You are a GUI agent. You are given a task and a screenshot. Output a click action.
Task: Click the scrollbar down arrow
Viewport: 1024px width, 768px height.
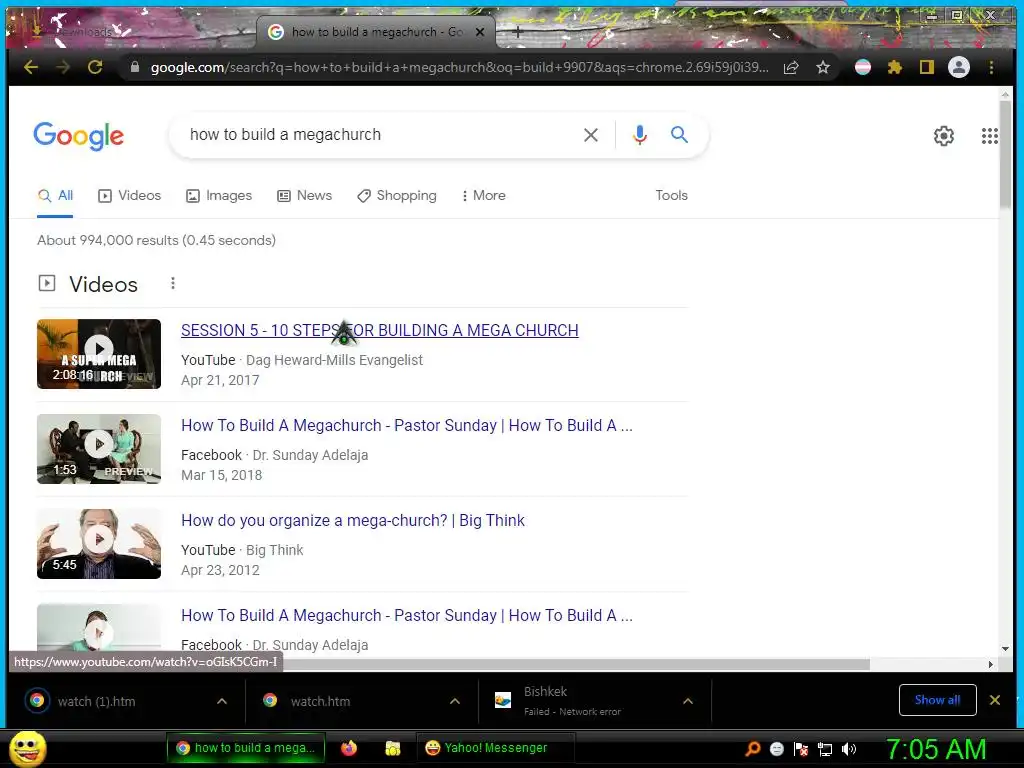coord(1005,648)
